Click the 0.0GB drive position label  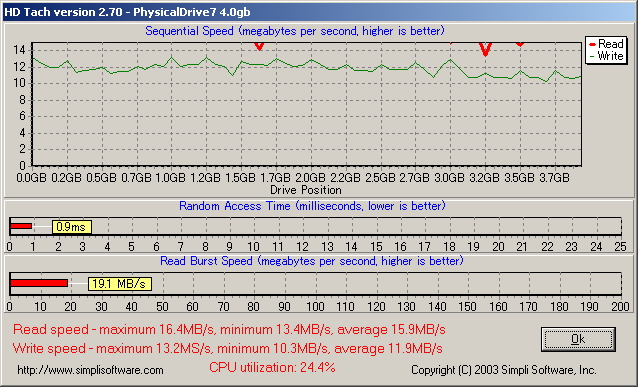pyautogui.click(x=31, y=178)
